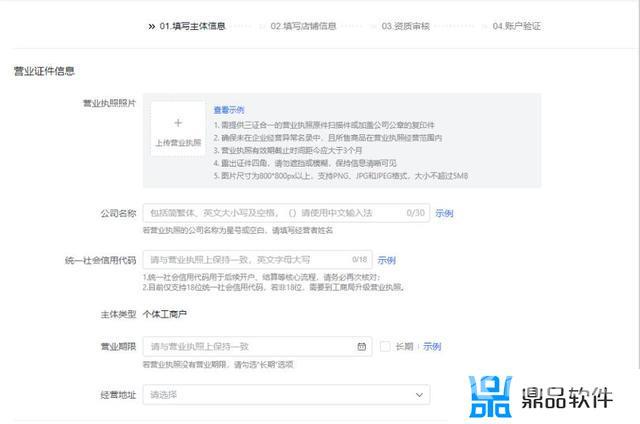The height and width of the screenshot is (424, 640).
Task: Click the plus icon to upload business license
Action: [x=178, y=123]
